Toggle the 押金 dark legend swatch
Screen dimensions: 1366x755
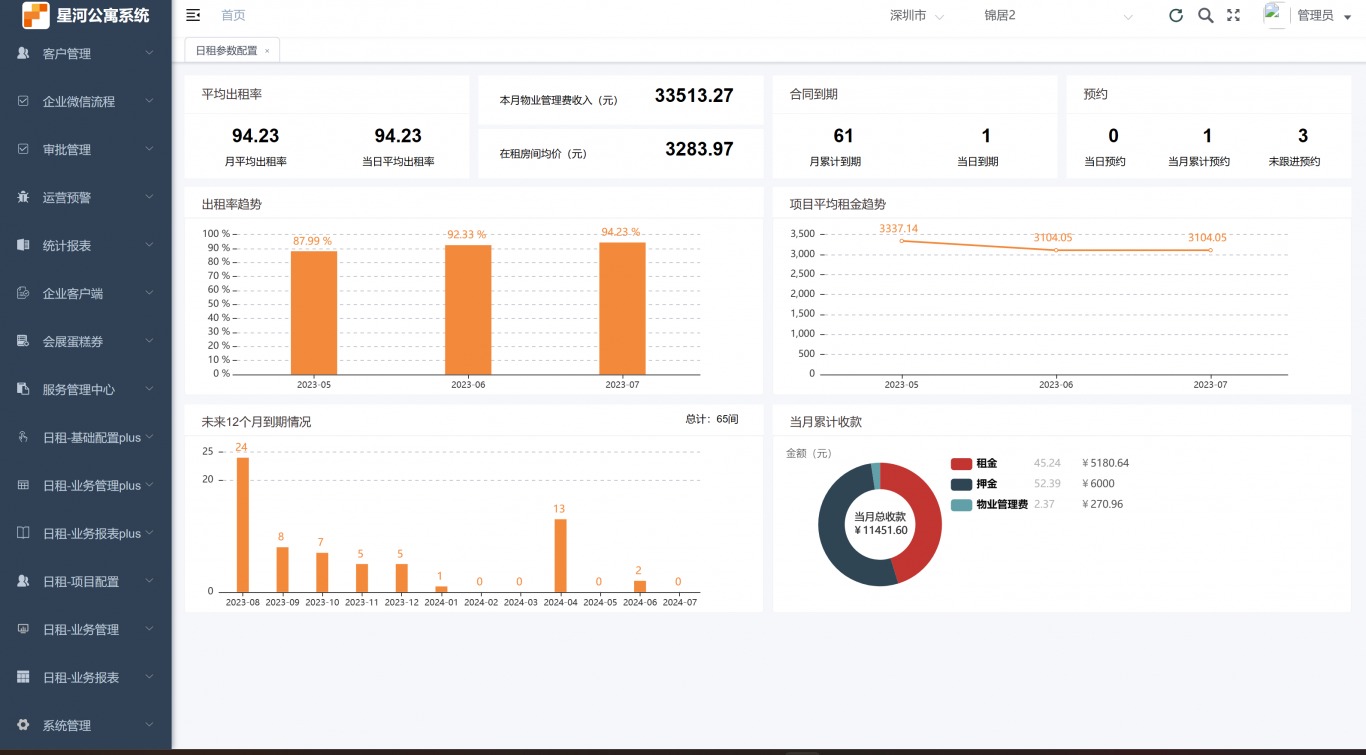tap(961, 484)
